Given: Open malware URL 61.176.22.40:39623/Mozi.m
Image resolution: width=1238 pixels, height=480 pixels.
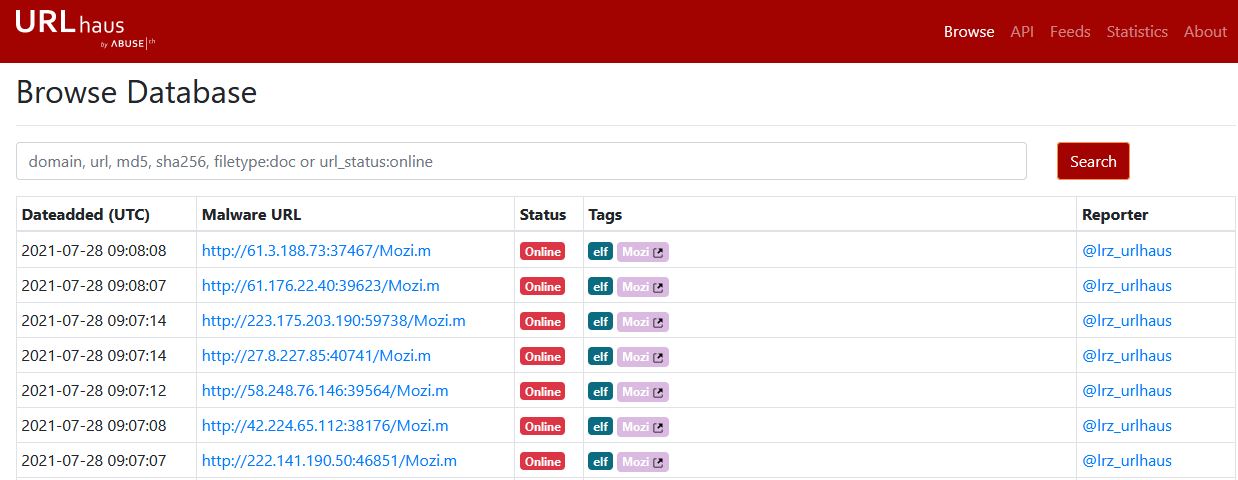Looking at the screenshot, I should coord(320,286).
